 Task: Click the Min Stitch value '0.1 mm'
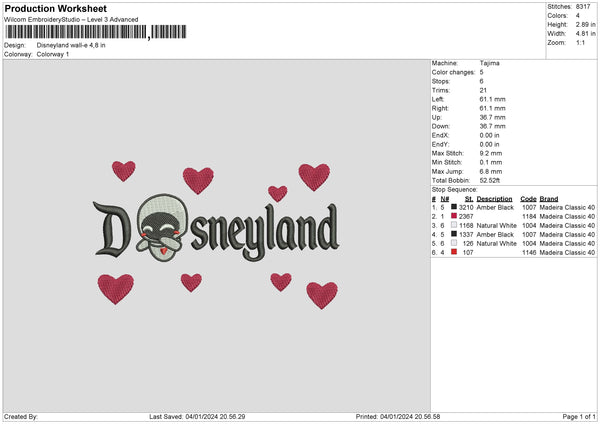click(491, 162)
